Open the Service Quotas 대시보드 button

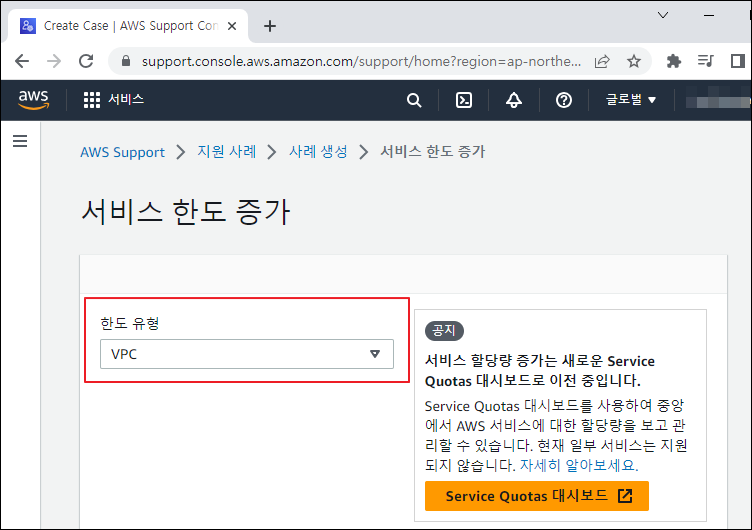(x=537, y=496)
